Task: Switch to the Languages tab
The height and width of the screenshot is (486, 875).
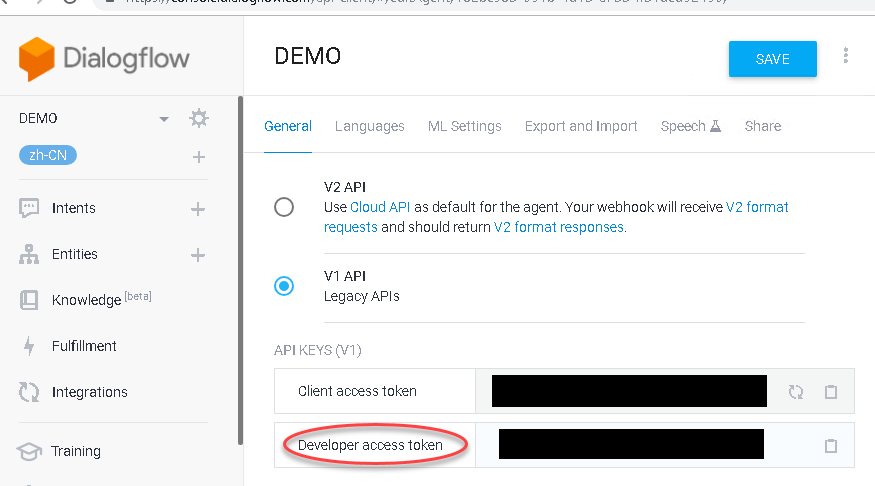Action: [x=369, y=126]
